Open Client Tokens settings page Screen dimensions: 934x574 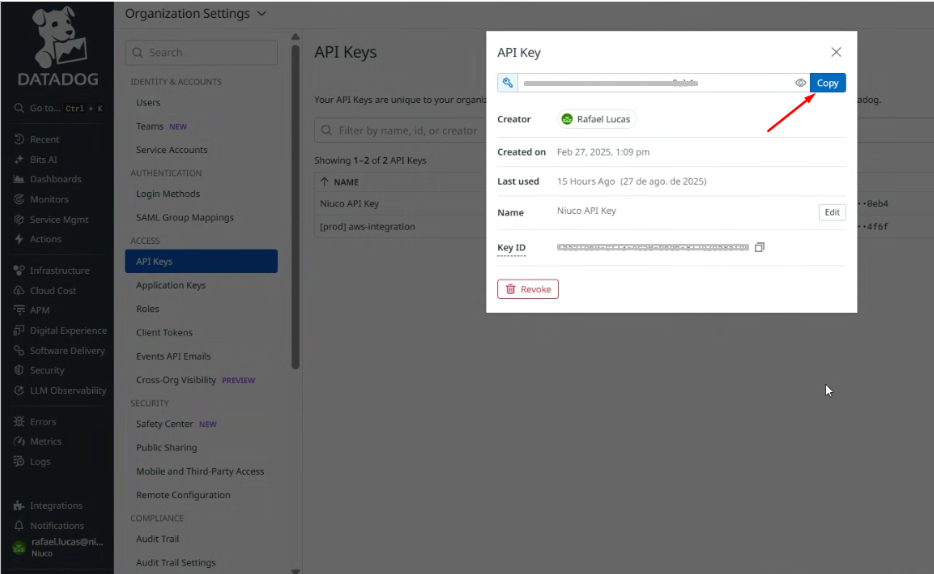click(164, 333)
